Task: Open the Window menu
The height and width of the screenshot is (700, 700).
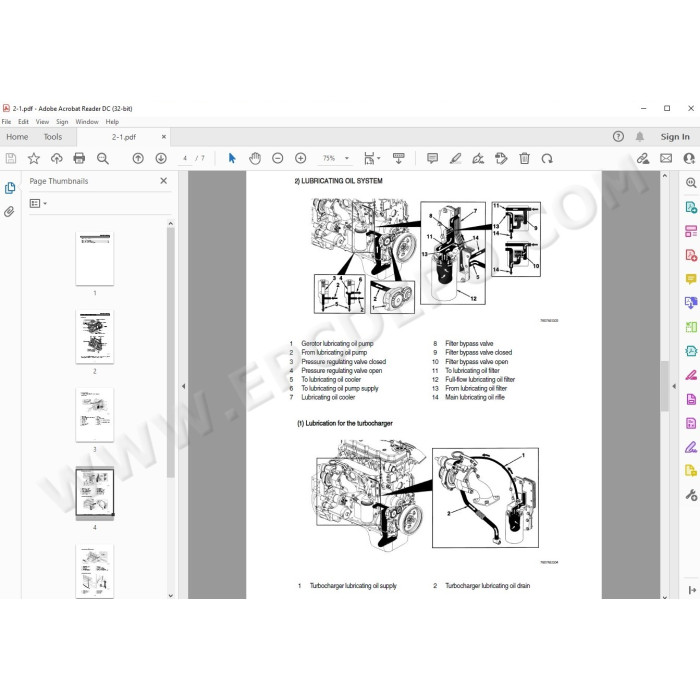Action: tap(87, 122)
